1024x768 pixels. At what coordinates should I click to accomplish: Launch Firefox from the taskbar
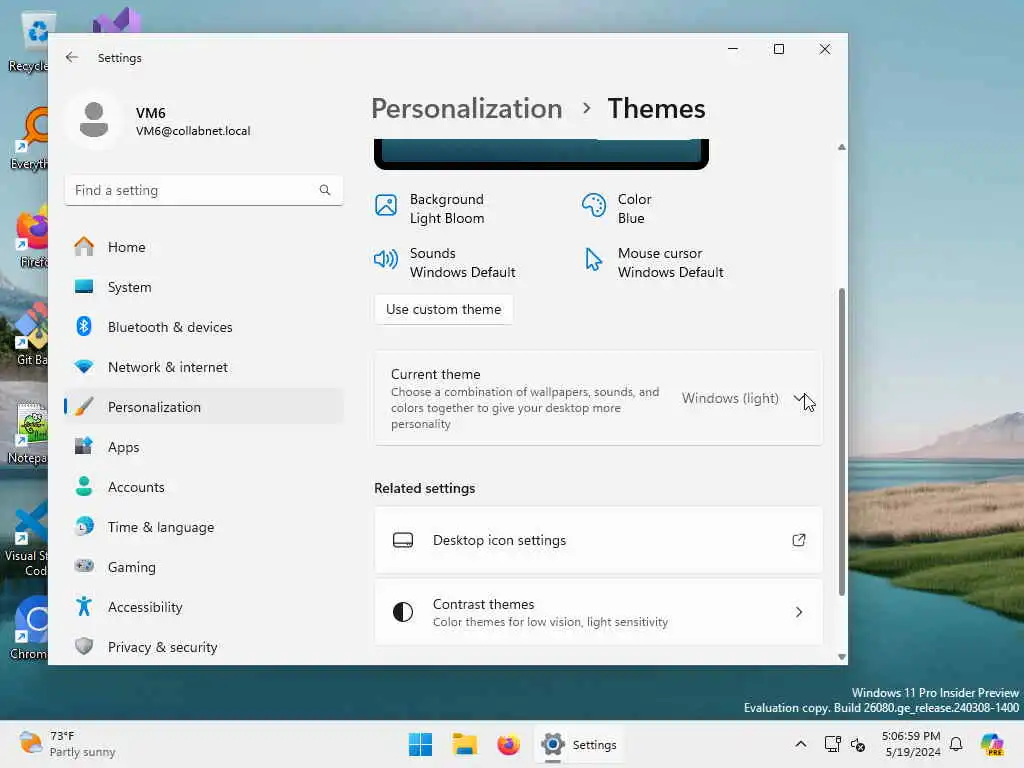508,744
